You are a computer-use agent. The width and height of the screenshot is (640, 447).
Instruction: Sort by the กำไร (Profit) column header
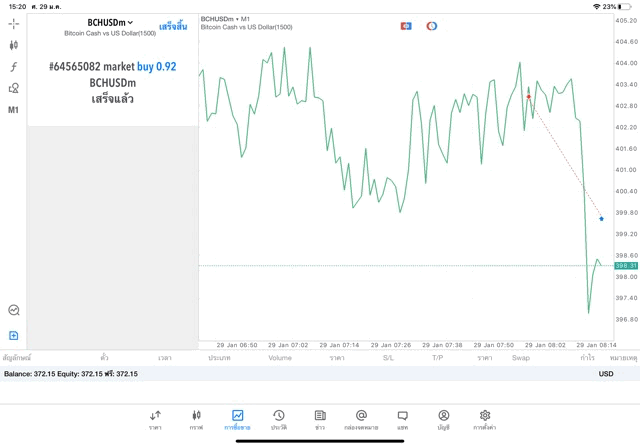click(x=587, y=358)
